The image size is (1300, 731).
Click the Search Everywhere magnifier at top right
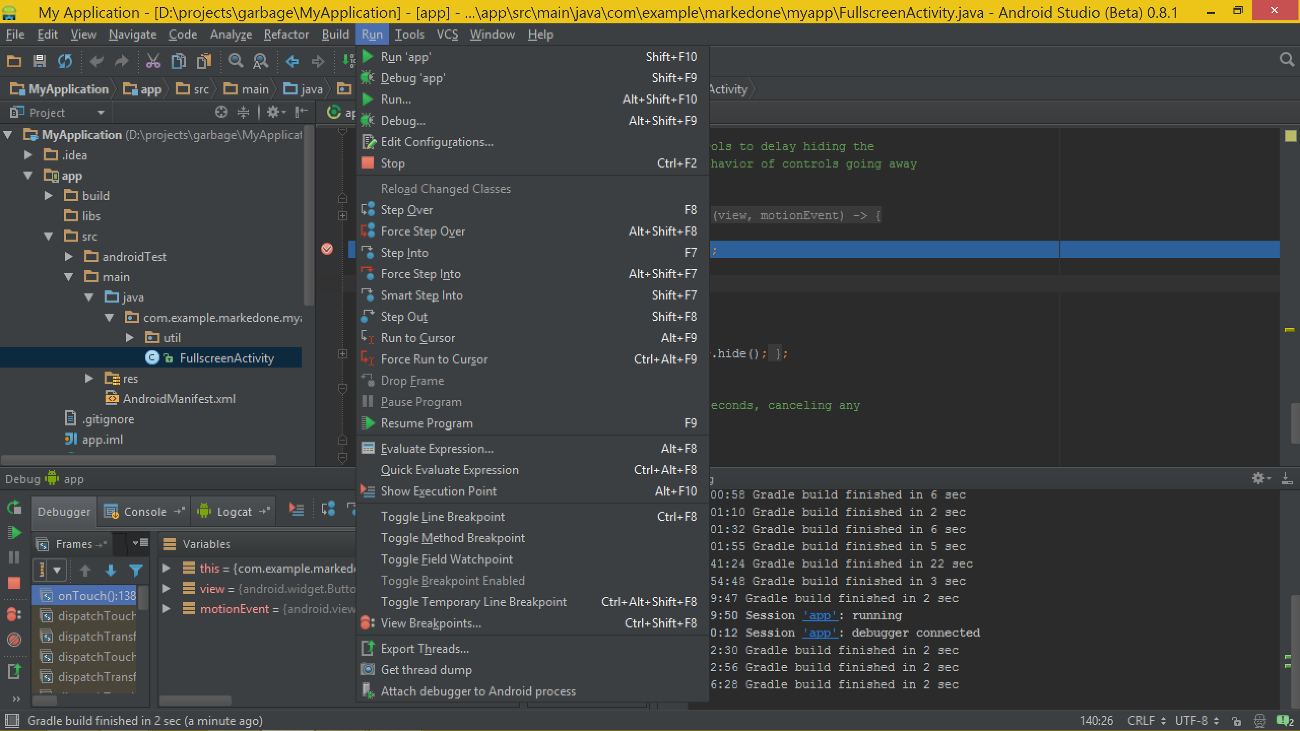point(1287,60)
